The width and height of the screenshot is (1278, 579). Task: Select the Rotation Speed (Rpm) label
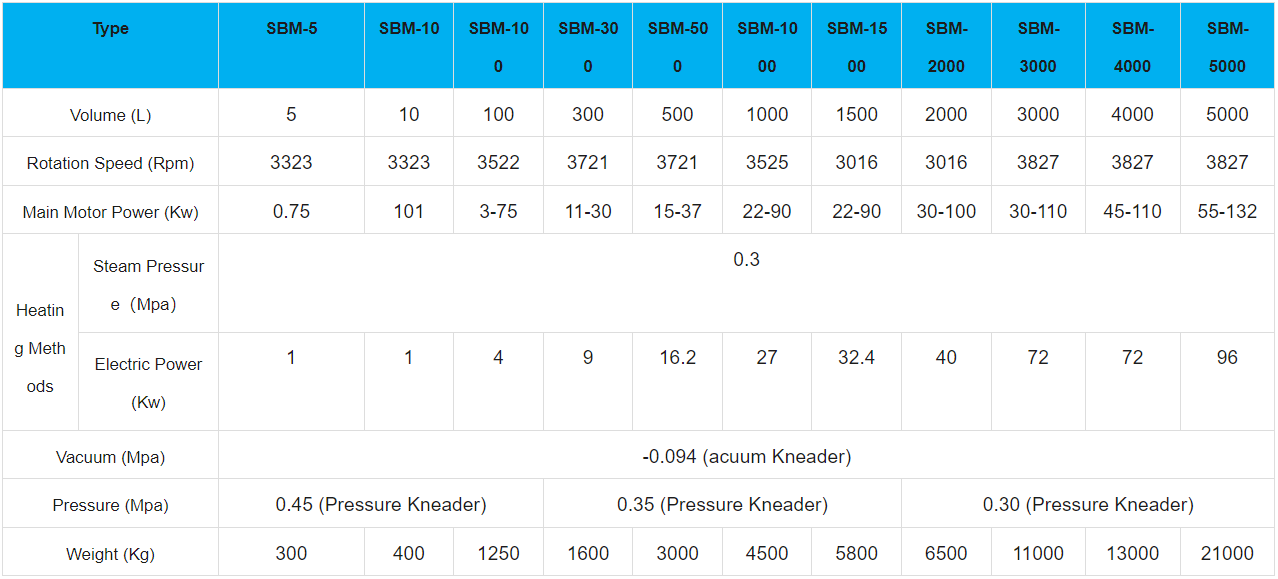pyautogui.click(x=110, y=163)
